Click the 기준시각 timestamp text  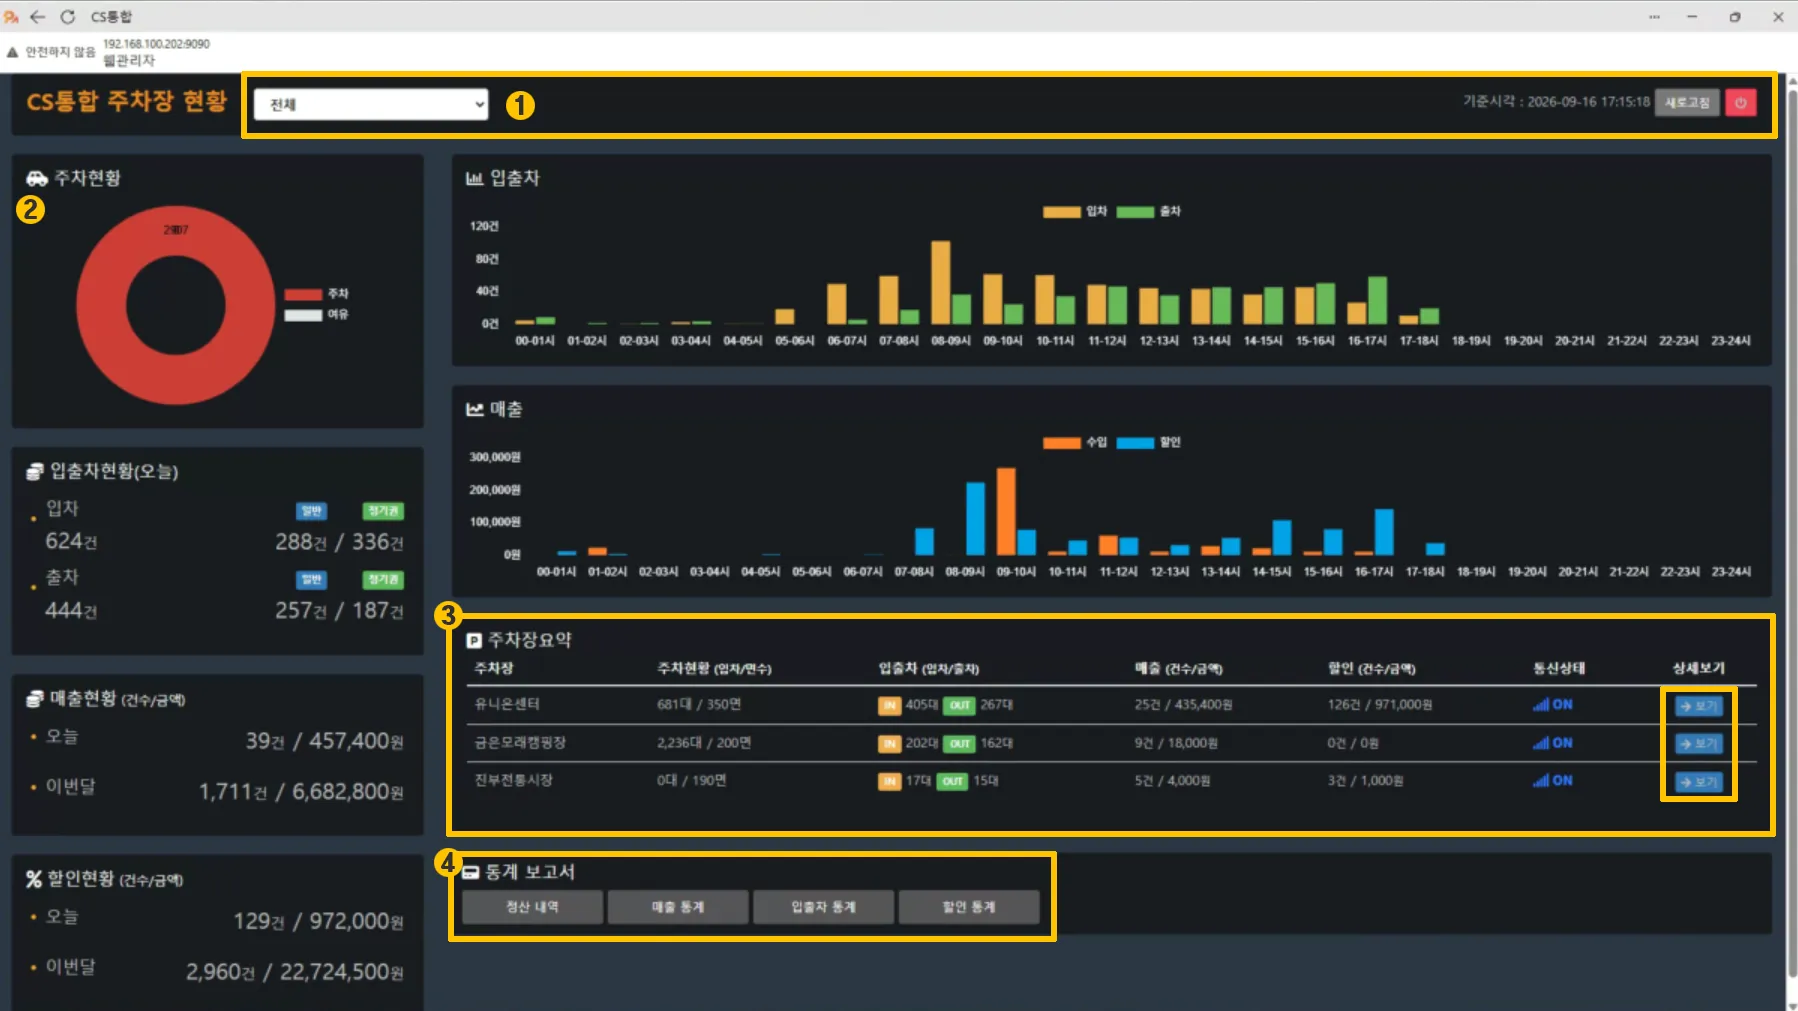point(1556,102)
